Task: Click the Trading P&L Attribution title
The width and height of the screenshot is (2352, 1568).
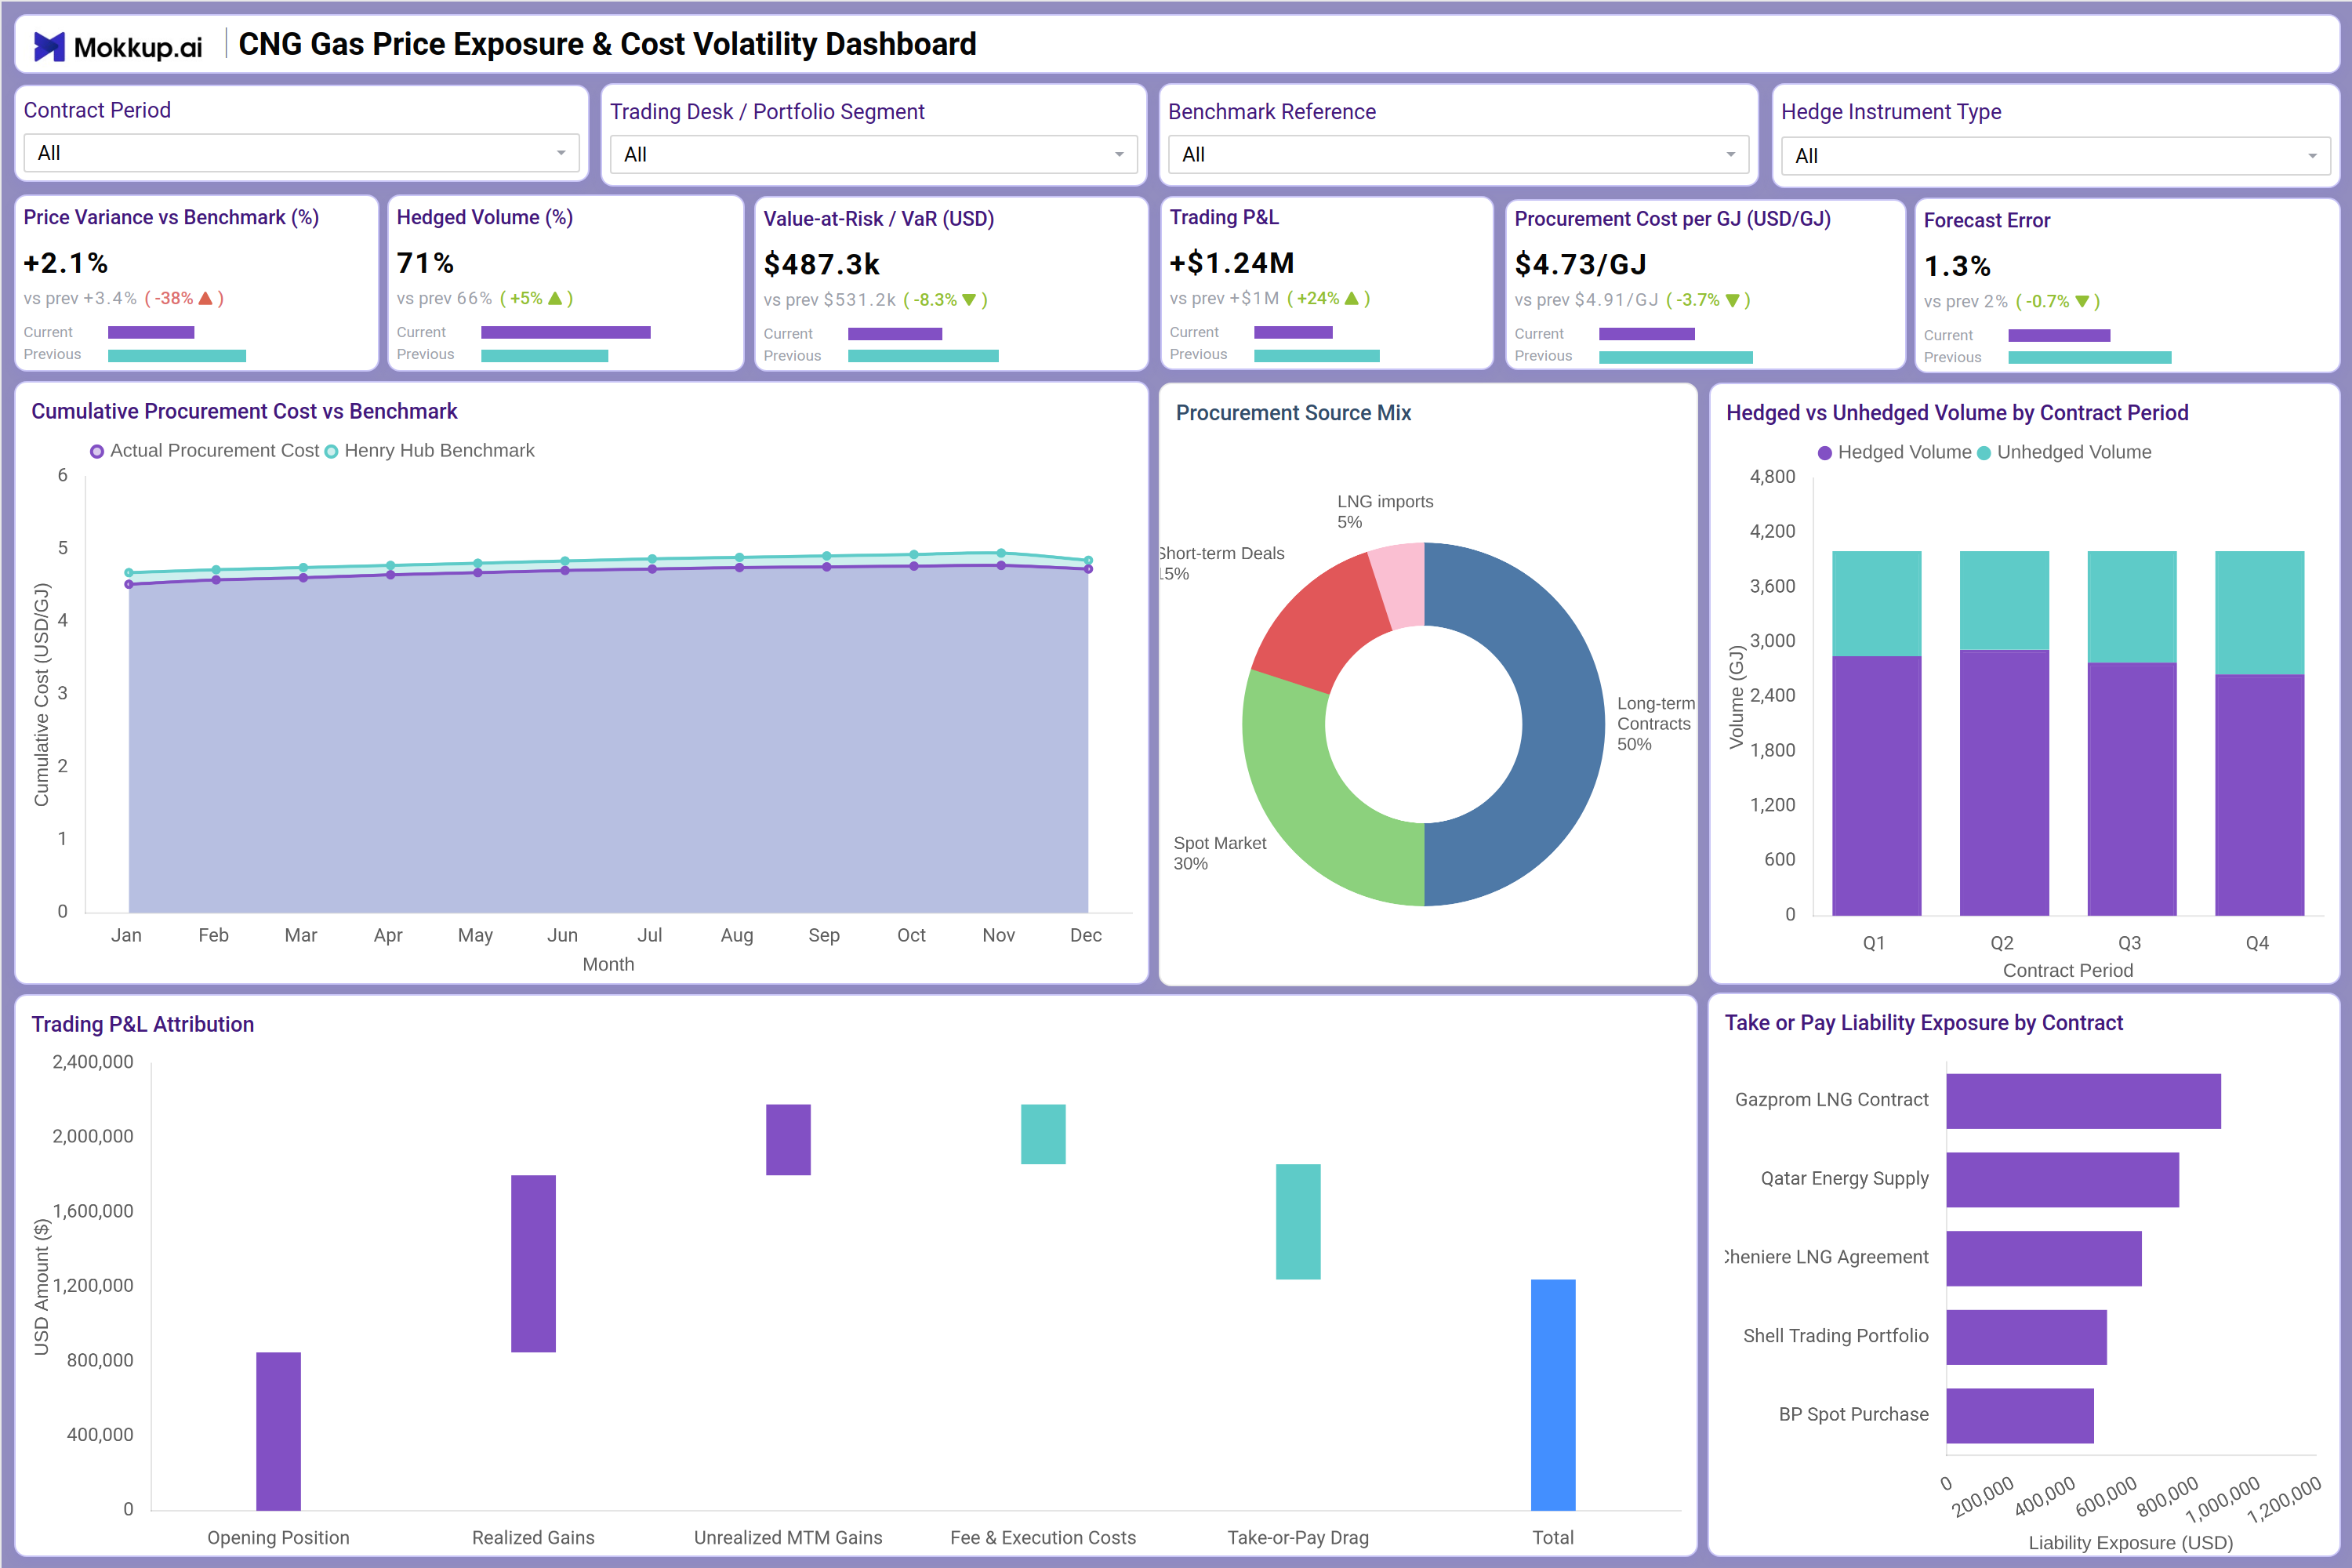Action: point(143,1024)
